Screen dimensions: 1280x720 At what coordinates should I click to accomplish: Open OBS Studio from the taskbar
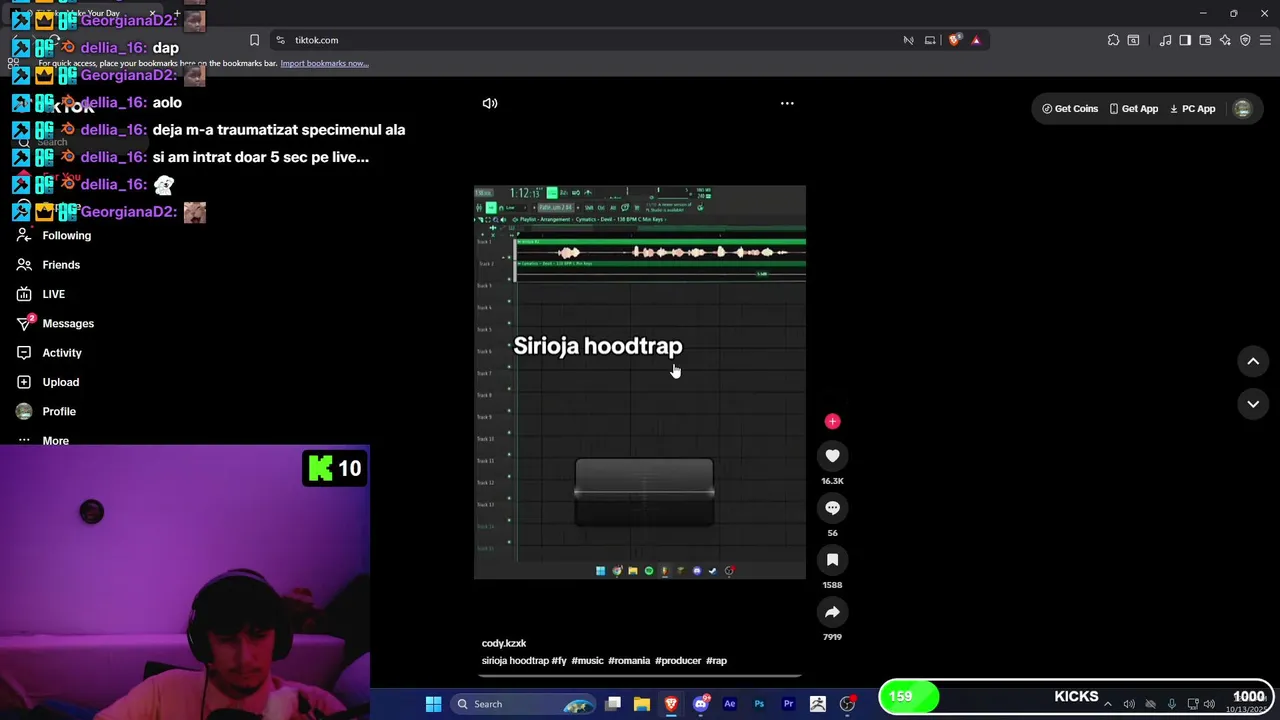(x=847, y=704)
